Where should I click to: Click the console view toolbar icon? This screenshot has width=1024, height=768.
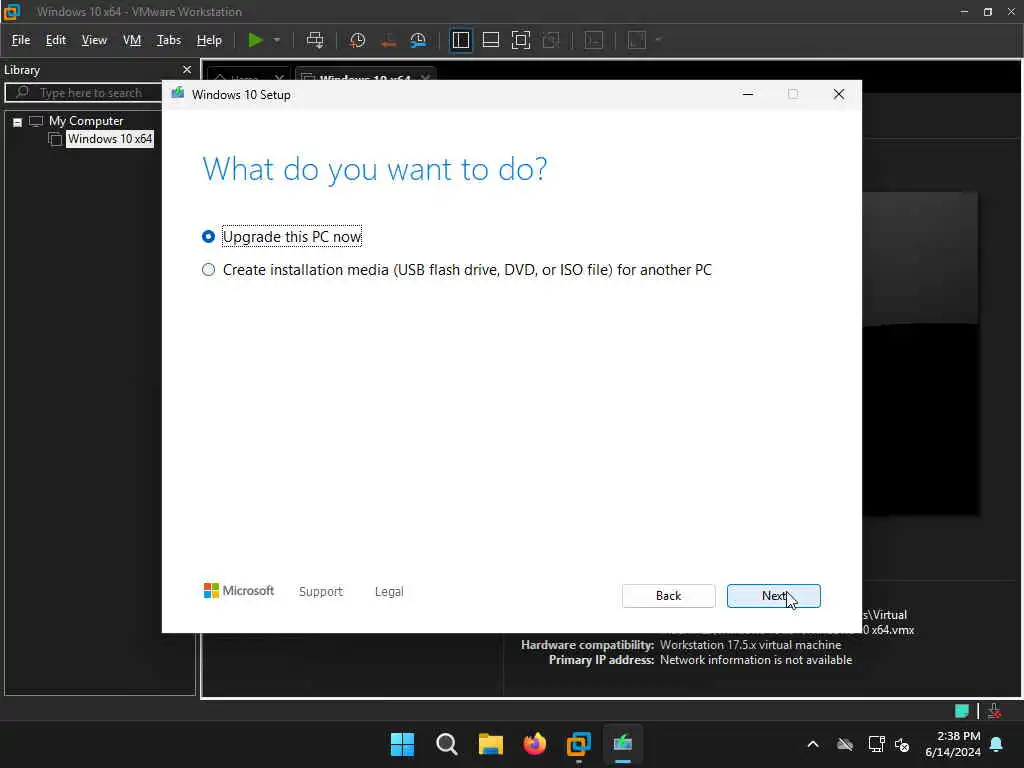(x=594, y=40)
